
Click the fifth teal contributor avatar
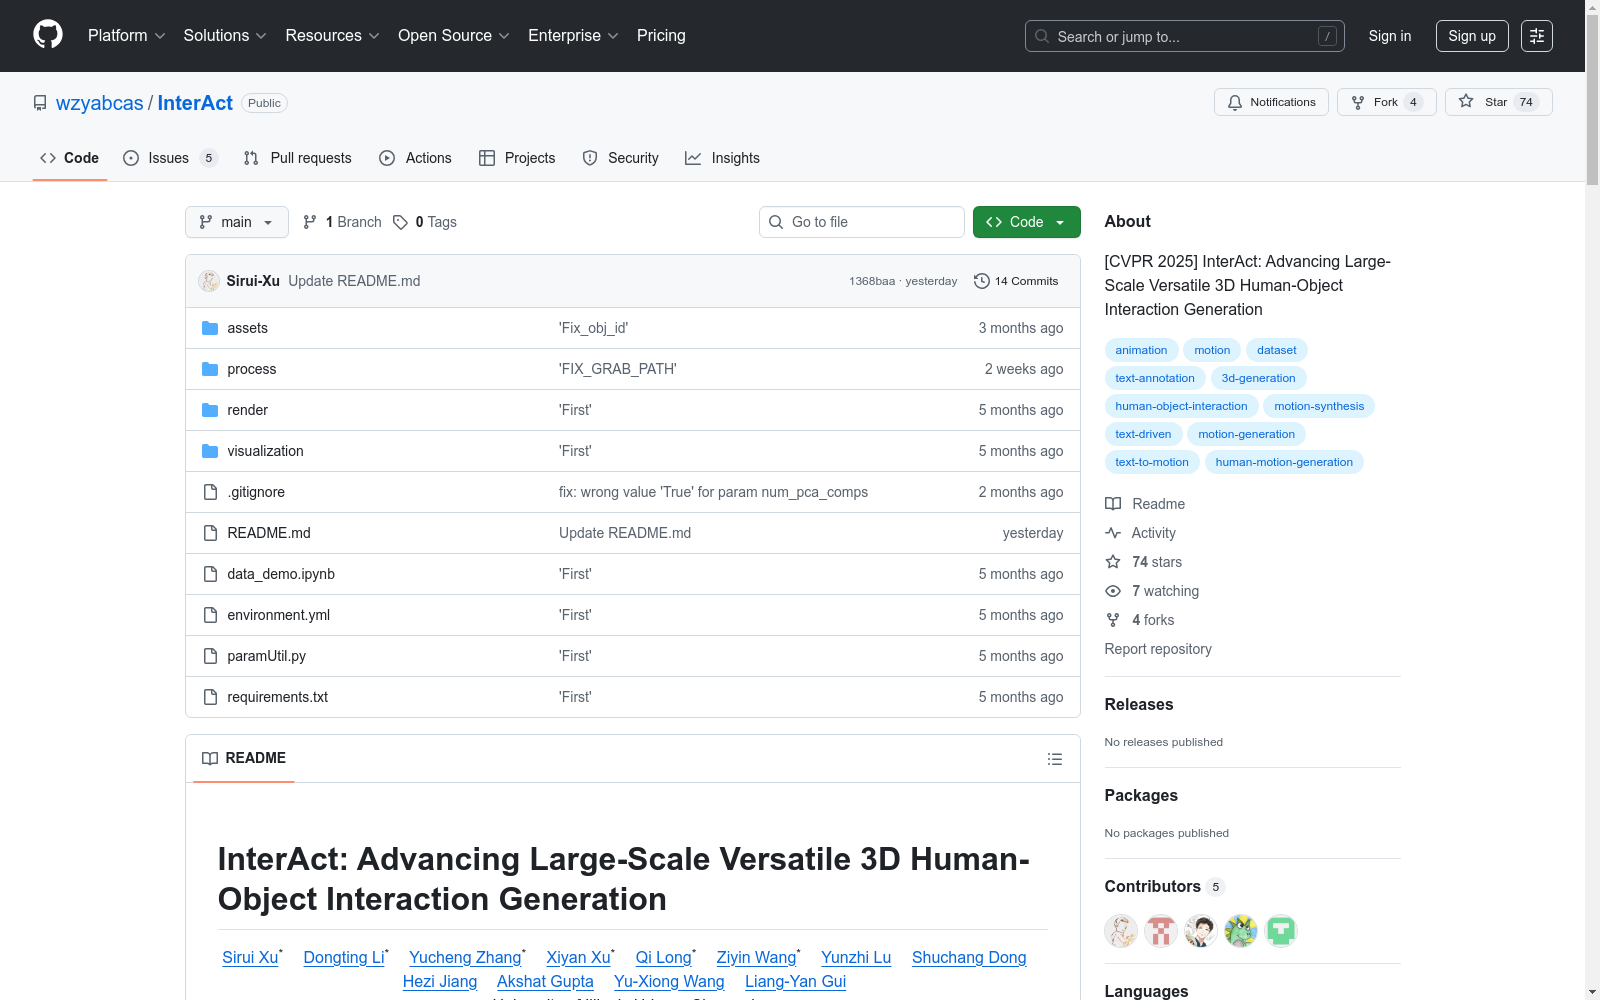tap(1281, 931)
